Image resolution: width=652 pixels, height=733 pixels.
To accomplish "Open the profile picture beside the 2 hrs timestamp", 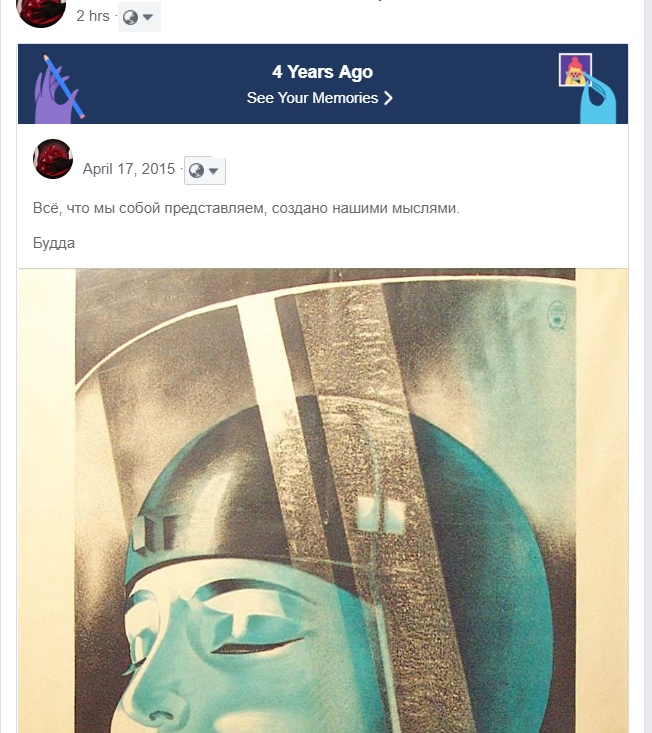I will [x=41, y=12].
